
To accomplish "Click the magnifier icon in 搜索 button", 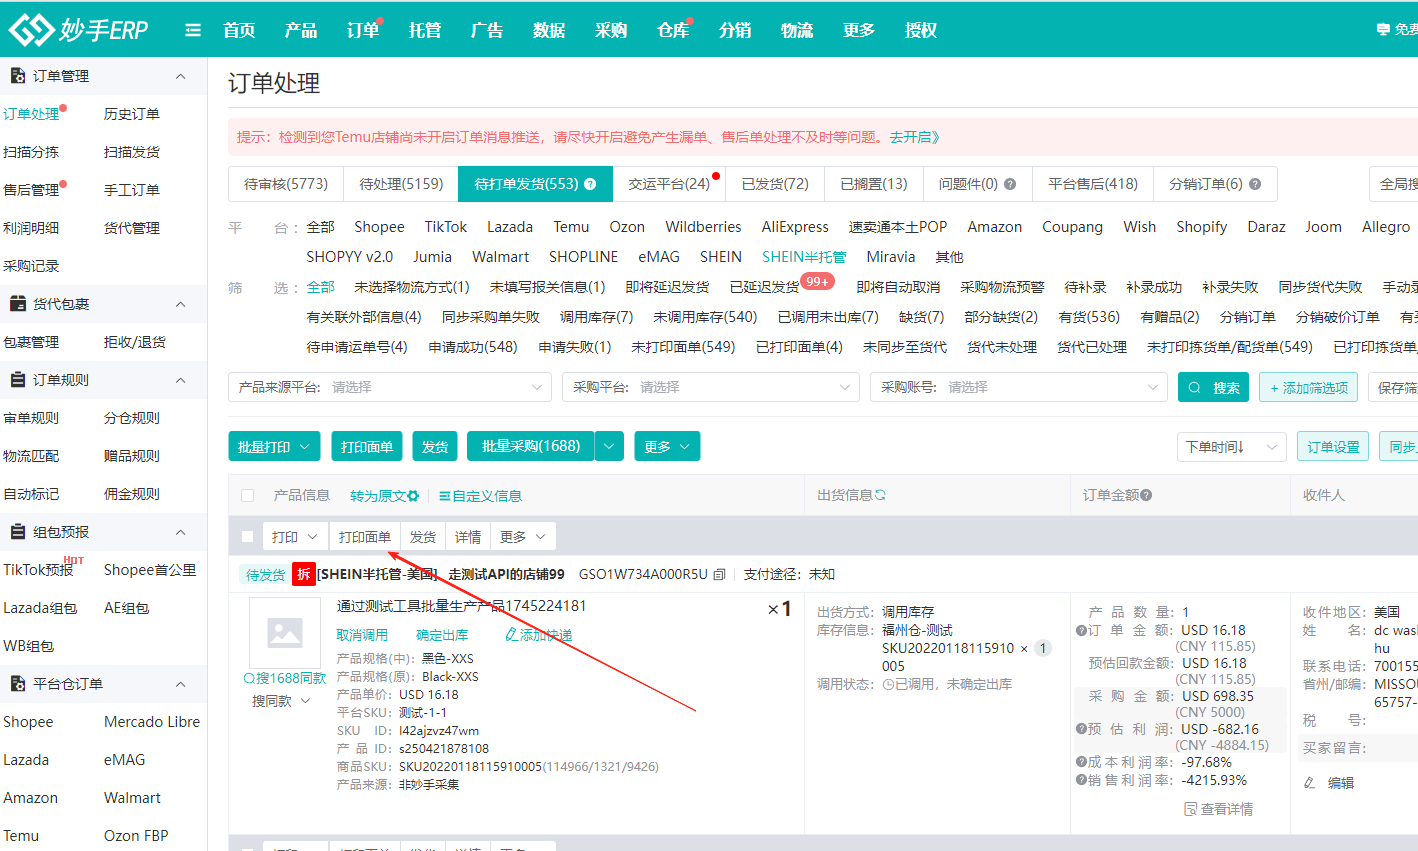I will [x=1195, y=388].
